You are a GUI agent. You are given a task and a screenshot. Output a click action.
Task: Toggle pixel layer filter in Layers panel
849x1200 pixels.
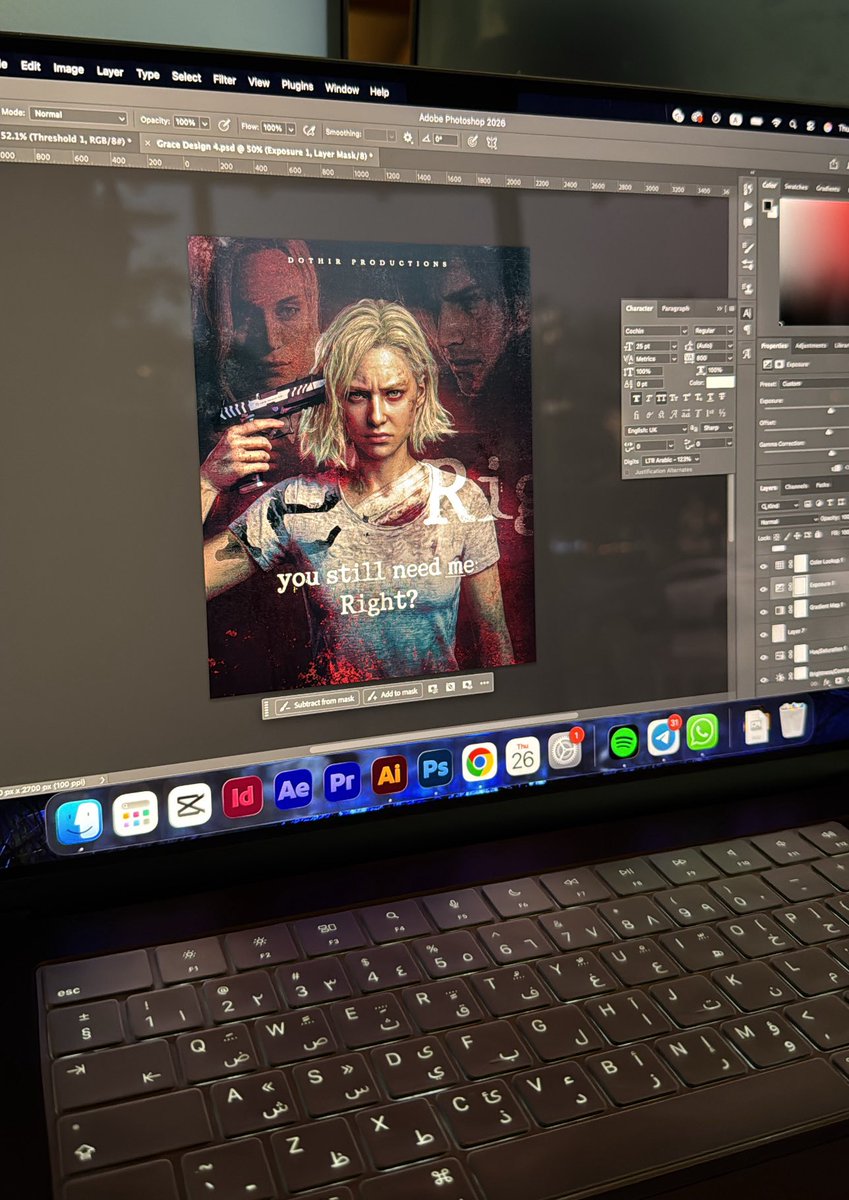[807, 504]
